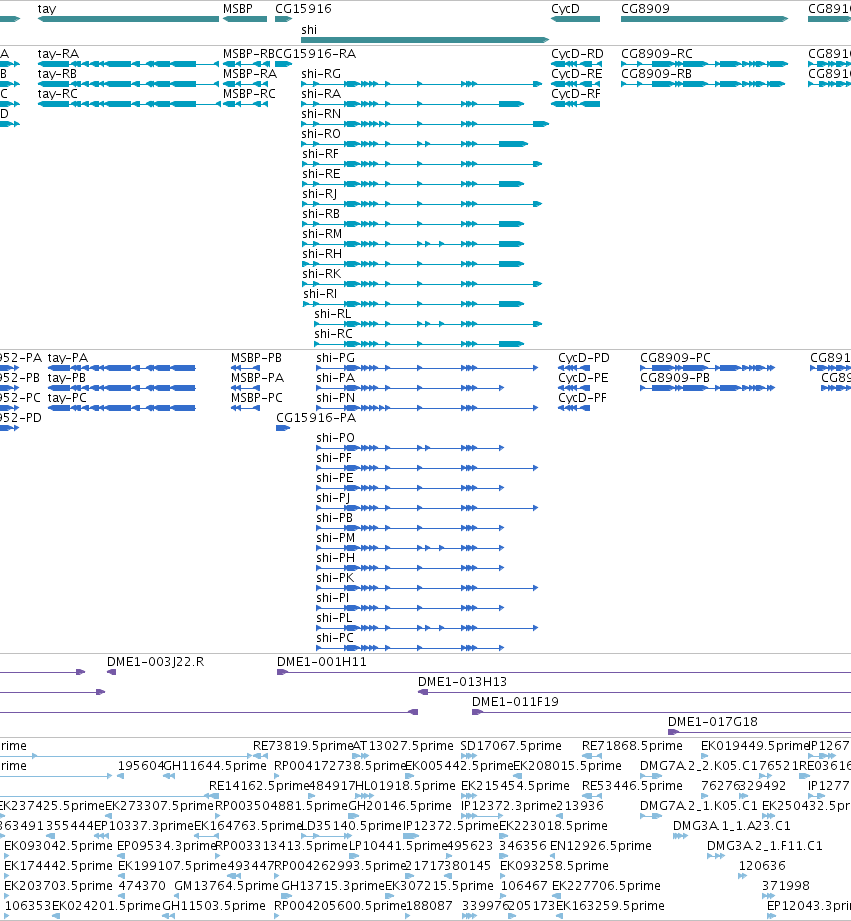
Task: Select the shi-RH transcript label
Action: point(322,254)
